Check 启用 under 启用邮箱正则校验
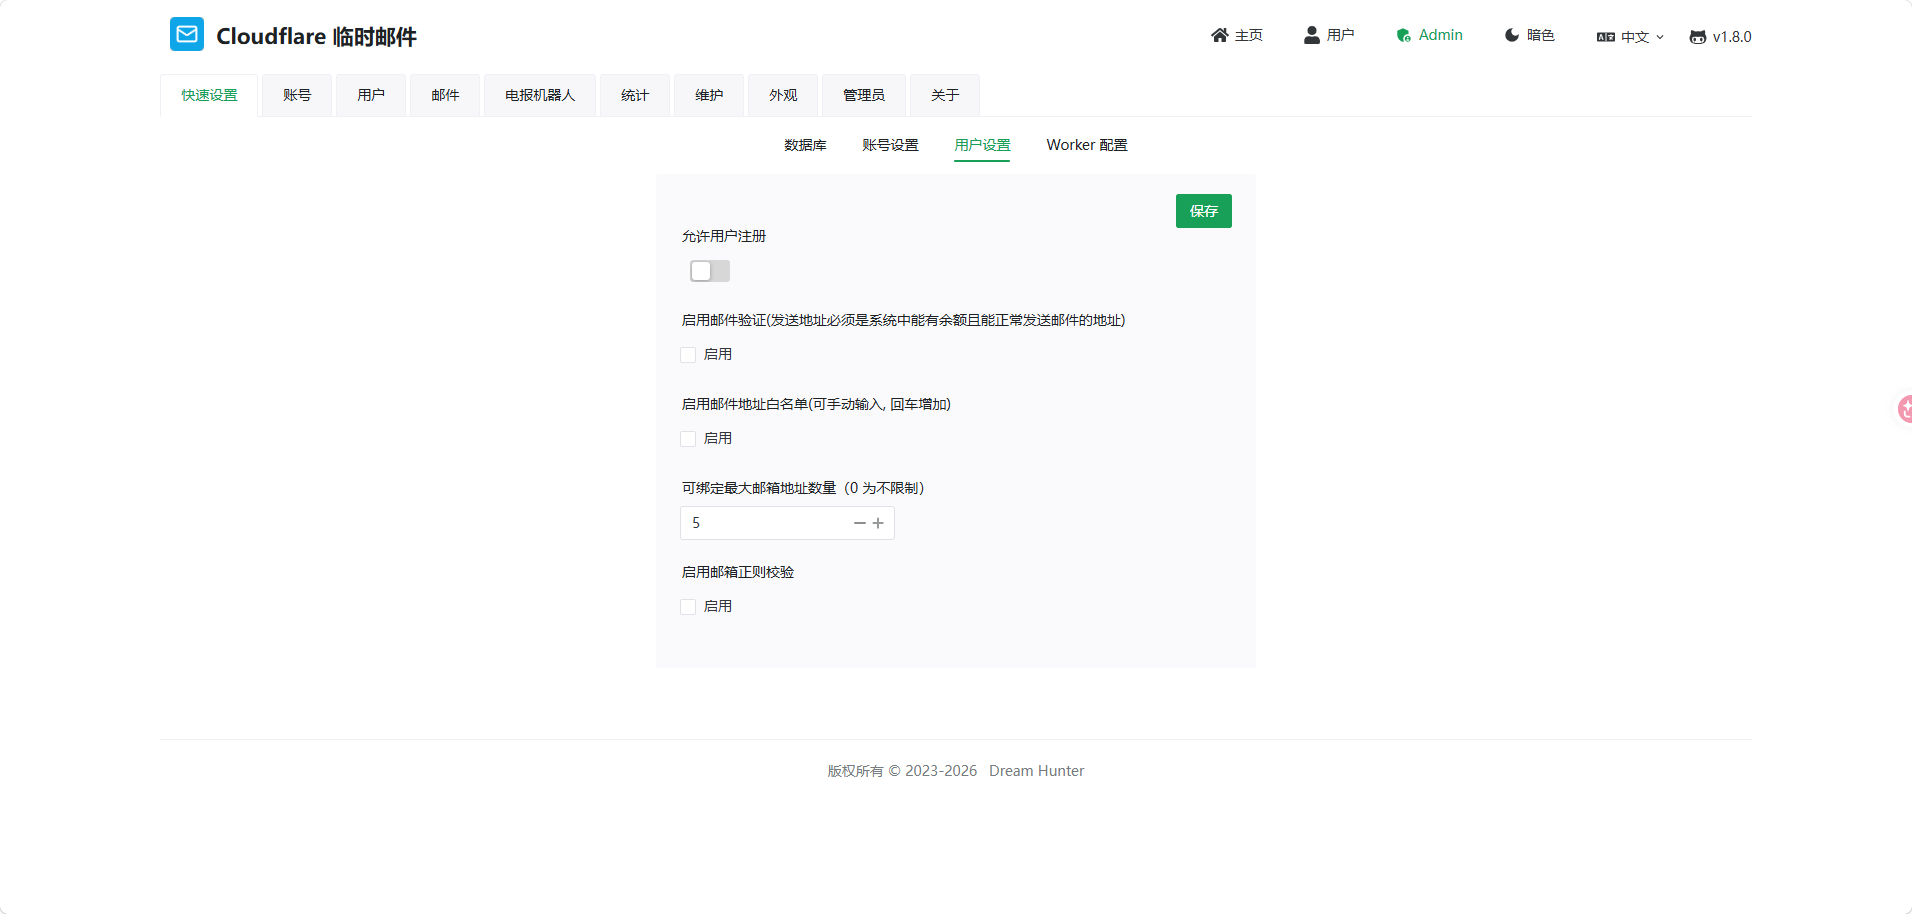This screenshot has height=914, width=1912. (688, 607)
